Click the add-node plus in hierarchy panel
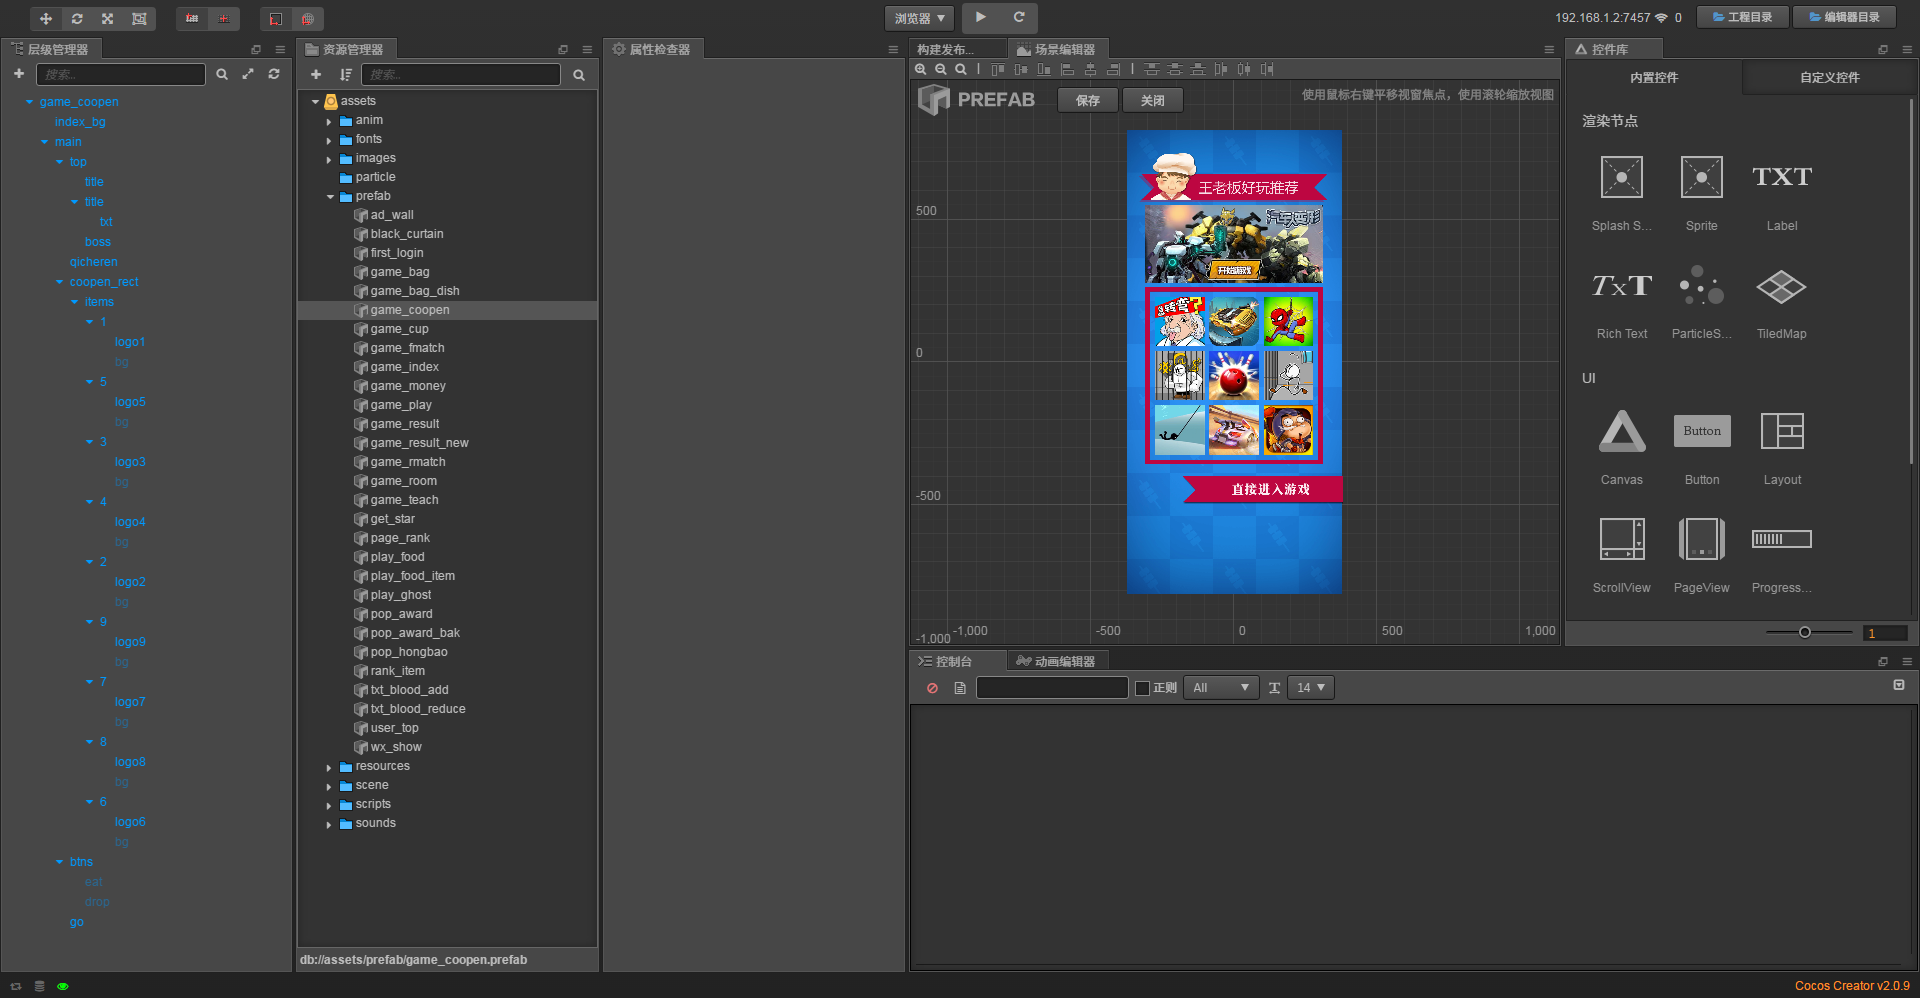 (x=19, y=74)
